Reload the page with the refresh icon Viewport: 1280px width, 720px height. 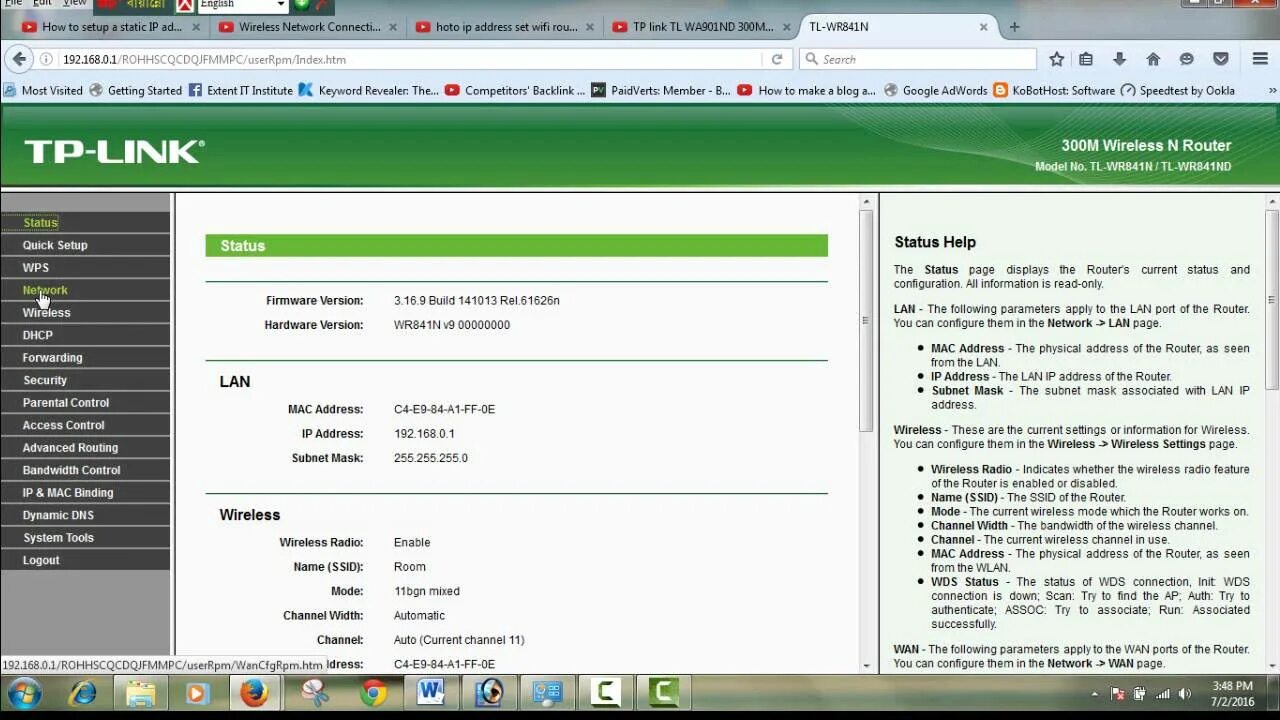(776, 59)
